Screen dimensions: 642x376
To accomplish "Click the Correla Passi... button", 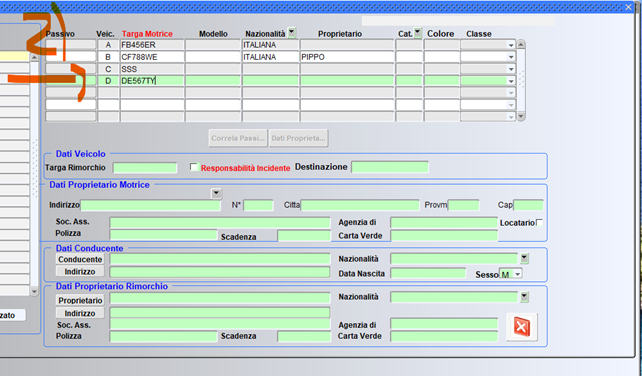I will [x=238, y=138].
